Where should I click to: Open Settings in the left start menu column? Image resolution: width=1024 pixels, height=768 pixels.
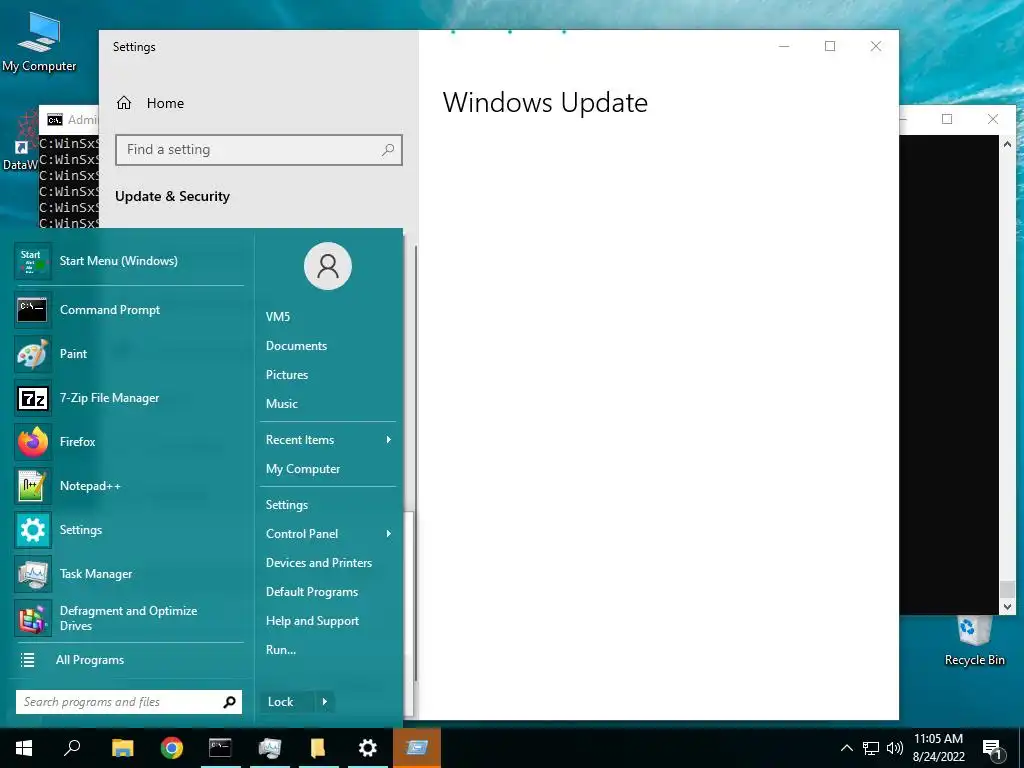click(129, 530)
